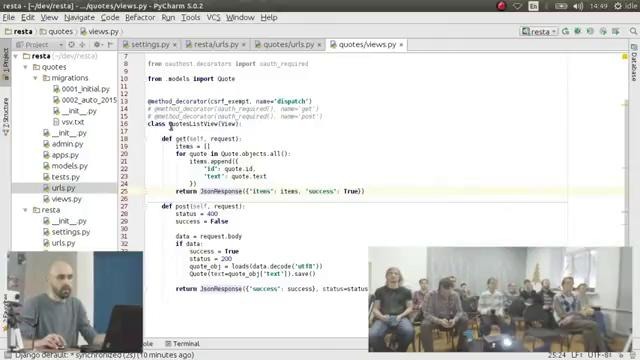Open the volume indicator in the top panel
The width and height of the screenshot is (640, 360).
pyautogui.click(x=578, y=6)
